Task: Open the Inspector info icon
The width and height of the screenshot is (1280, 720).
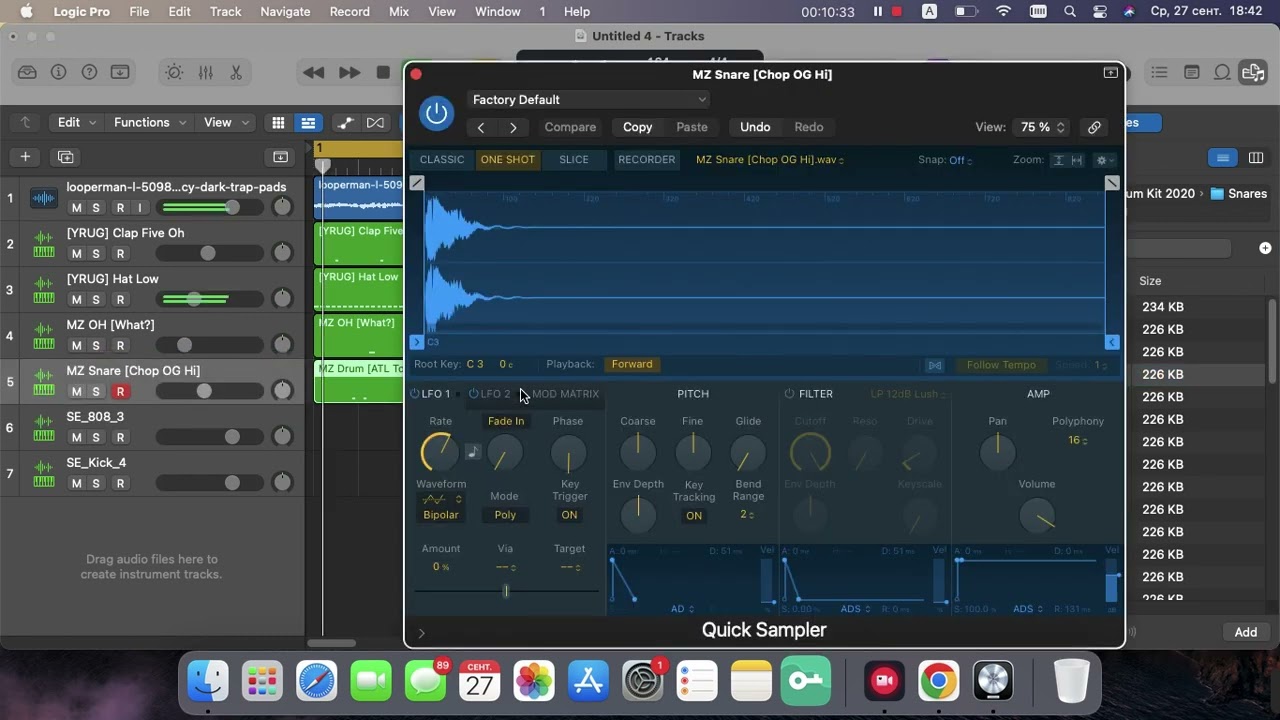Action: pyautogui.click(x=58, y=72)
